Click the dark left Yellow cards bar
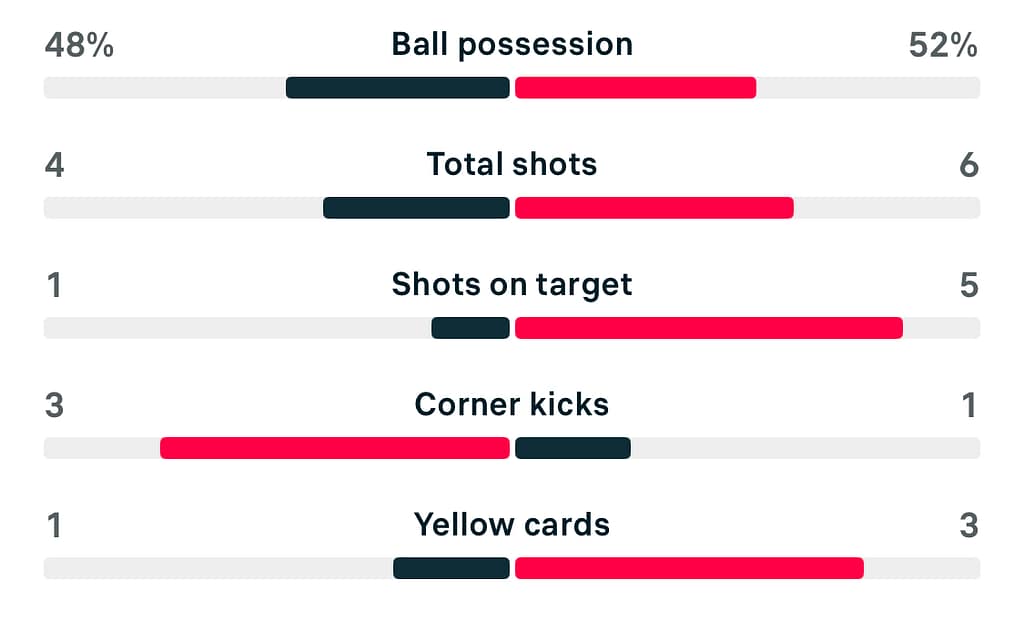1024x624 pixels. (x=451, y=568)
